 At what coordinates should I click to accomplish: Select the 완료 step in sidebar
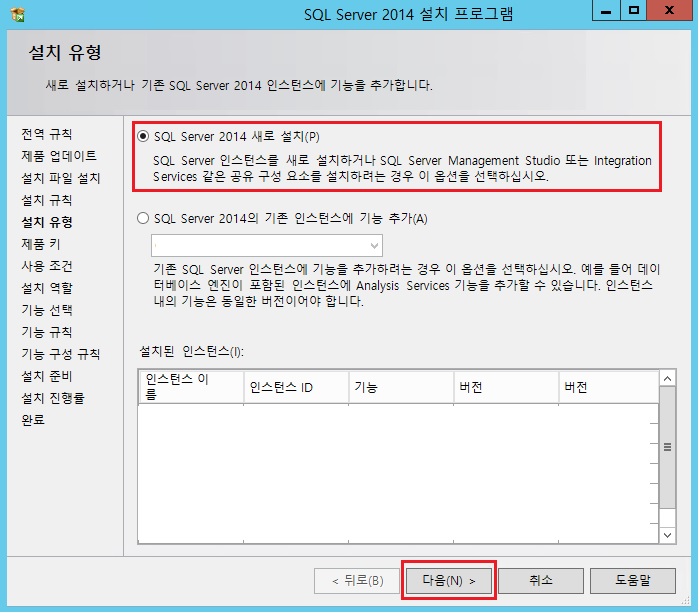[33, 420]
